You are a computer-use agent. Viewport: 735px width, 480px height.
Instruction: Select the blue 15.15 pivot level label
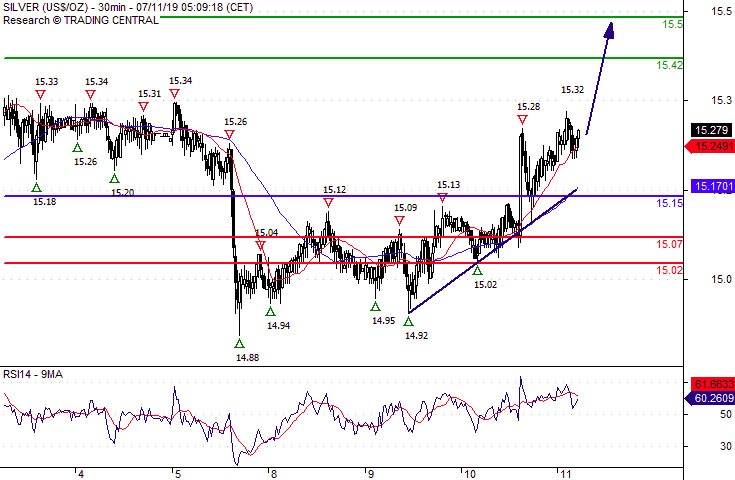click(x=669, y=203)
